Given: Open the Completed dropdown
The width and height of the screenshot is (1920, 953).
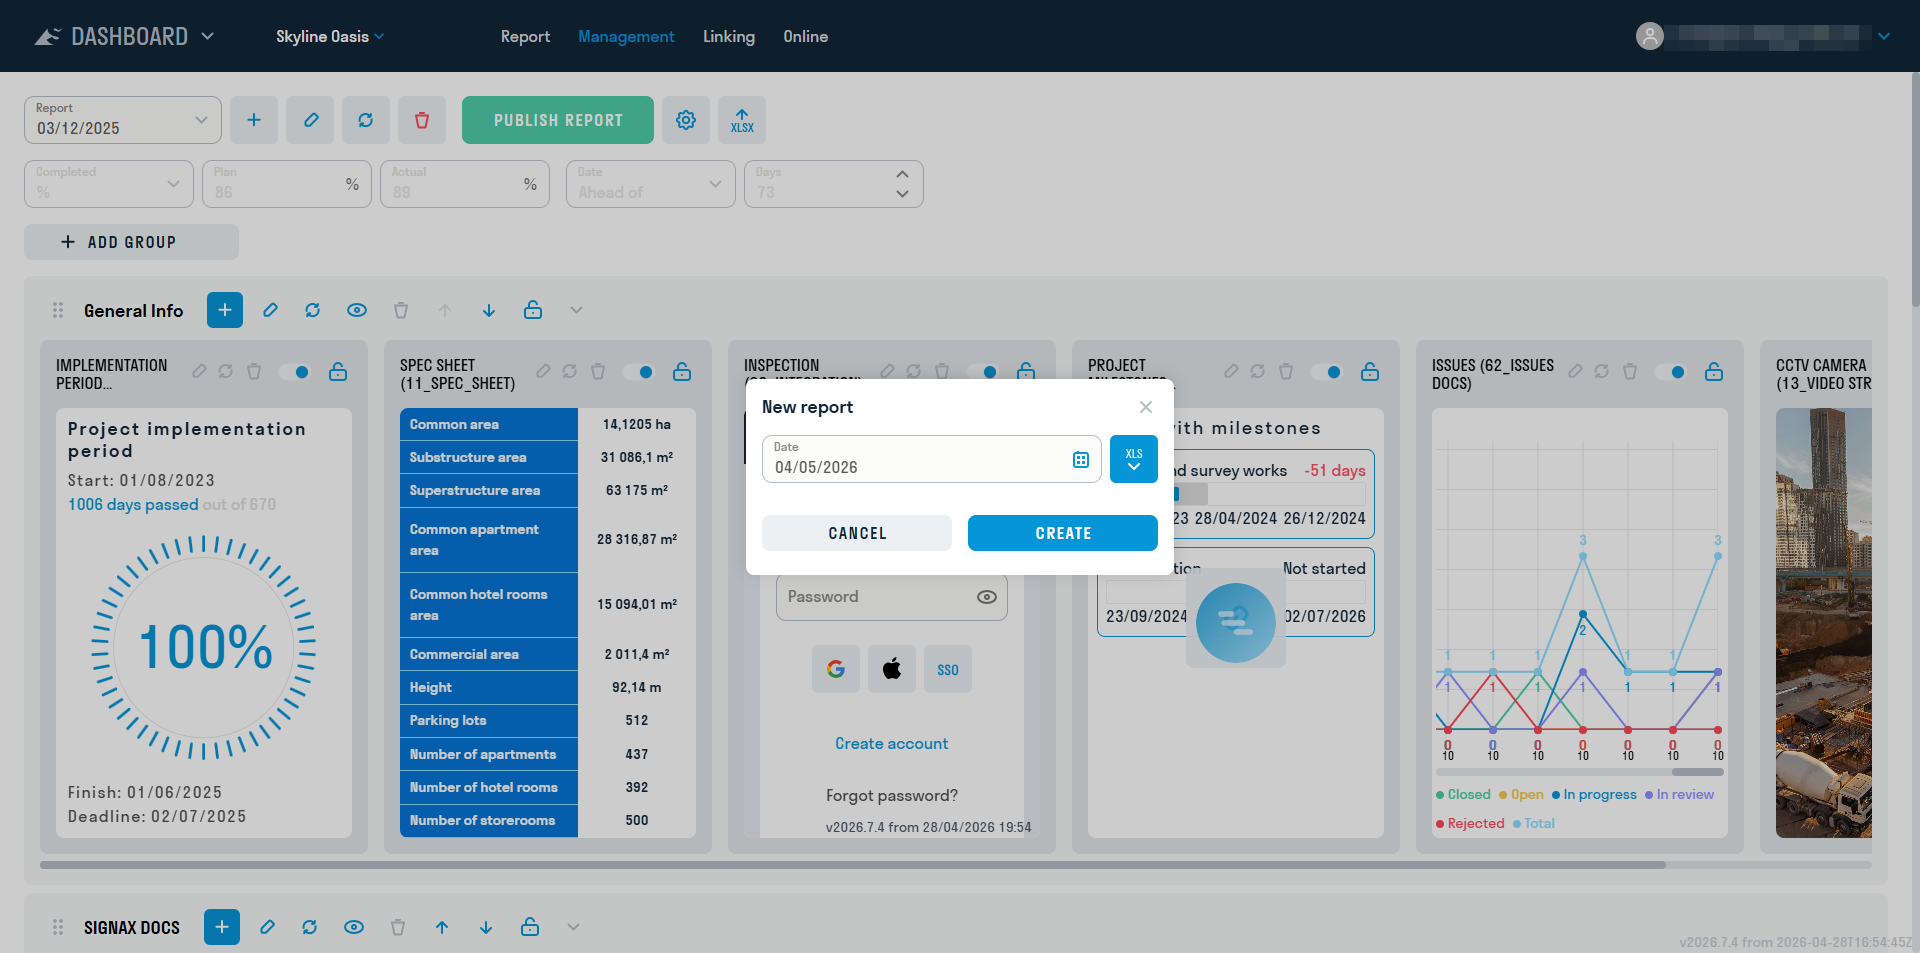Looking at the screenshot, I should (x=109, y=184).
